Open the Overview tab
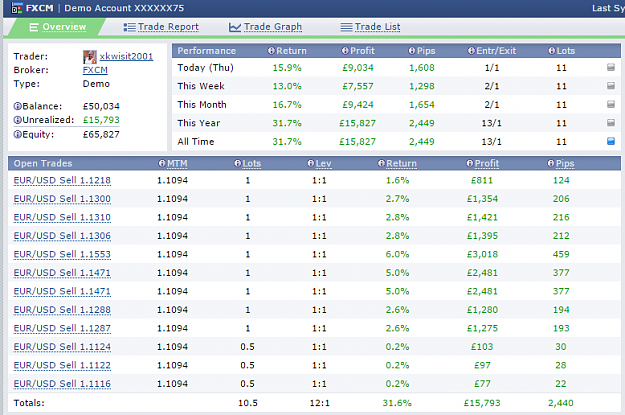The width and height of the screenshot is (625, 415). click(58, 27)
